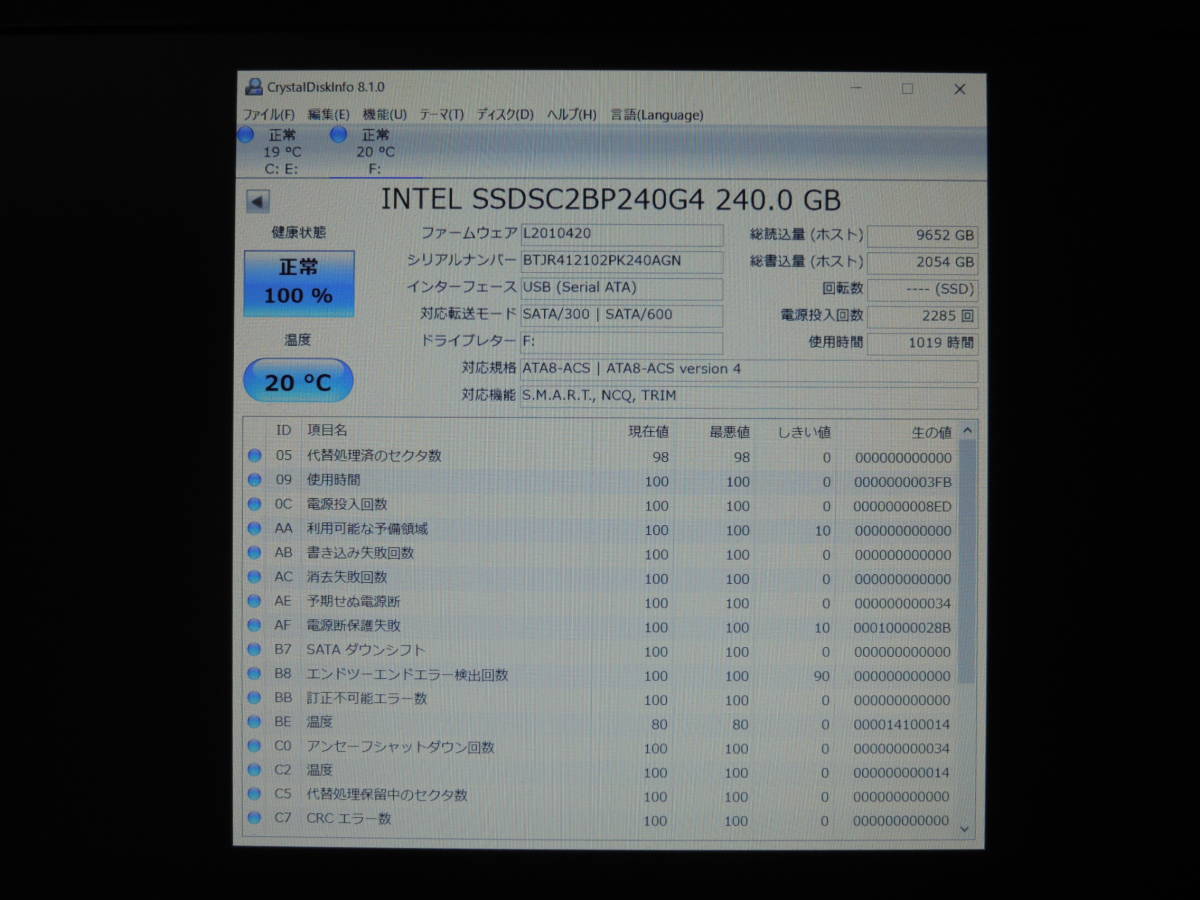Click status dot for AE 予期せぬ電源断
Image resolution: width=1200 pixels, height=900 pixels.
(254, 602)
